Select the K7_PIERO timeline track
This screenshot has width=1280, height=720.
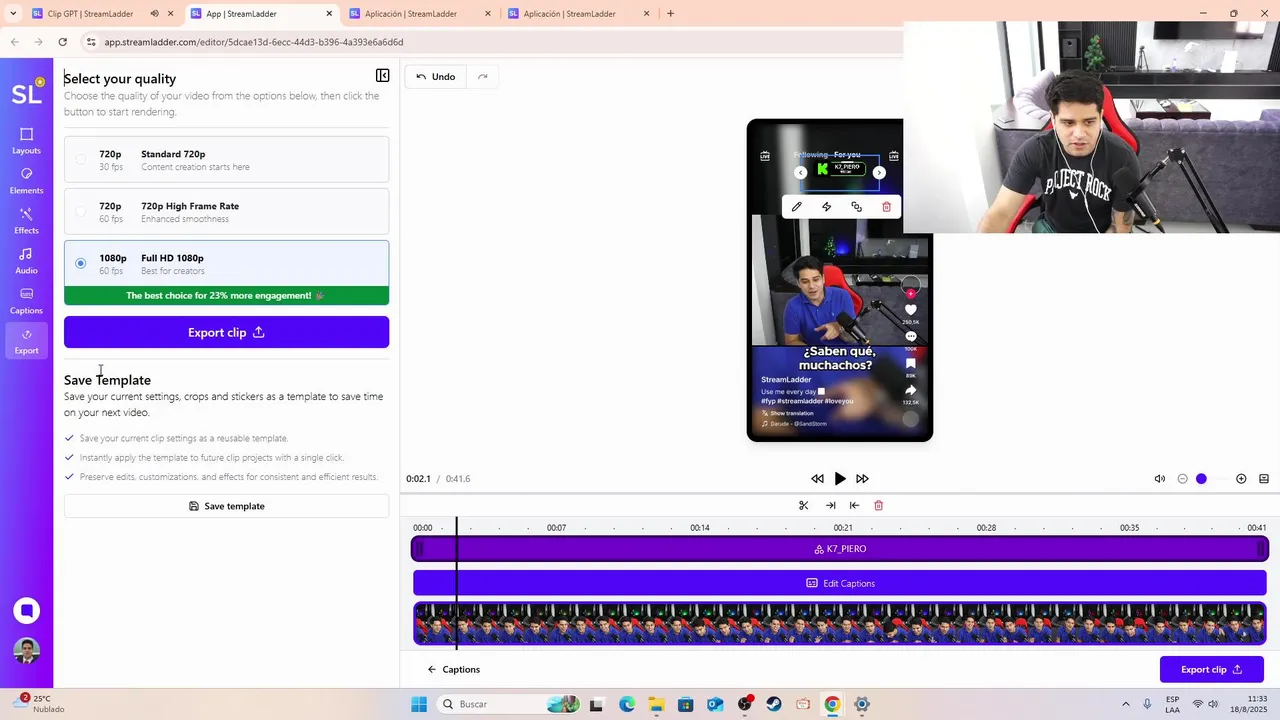coord(840,549)
